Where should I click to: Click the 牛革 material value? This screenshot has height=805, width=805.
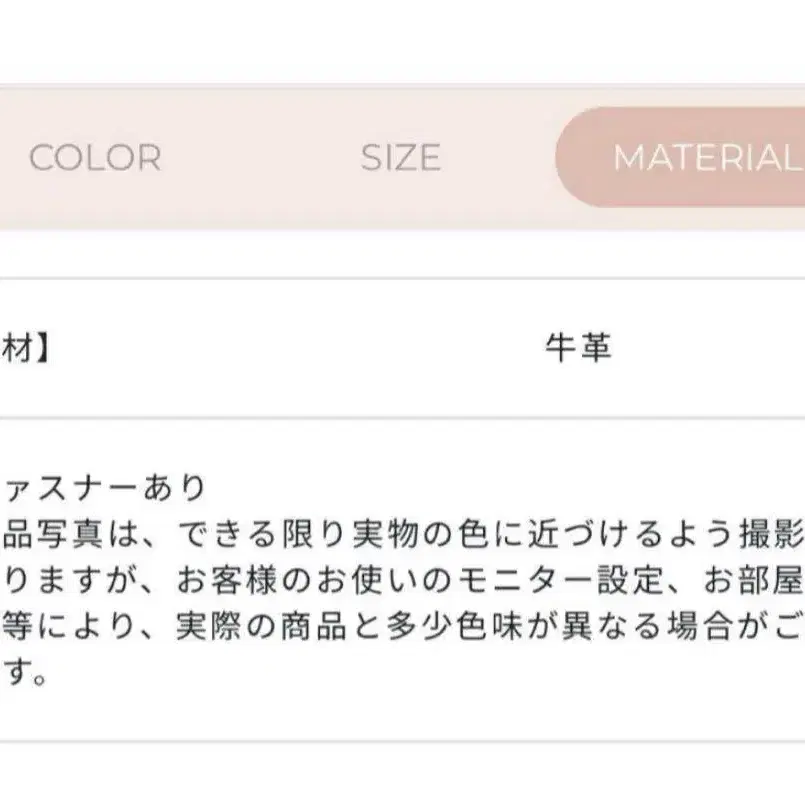pos(578,347)
